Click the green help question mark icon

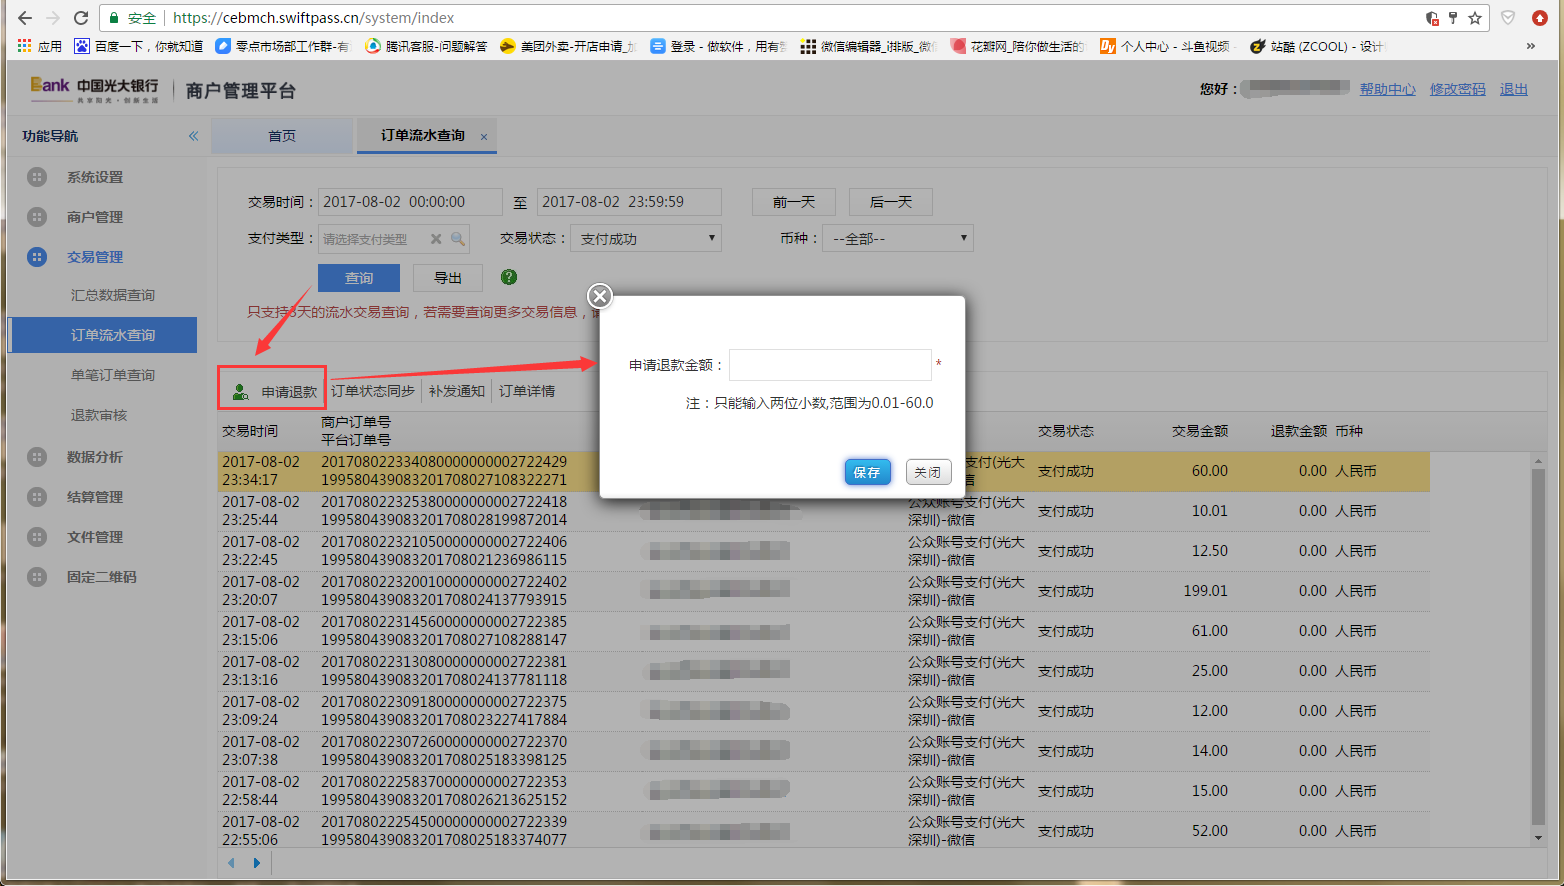(509, 277)
